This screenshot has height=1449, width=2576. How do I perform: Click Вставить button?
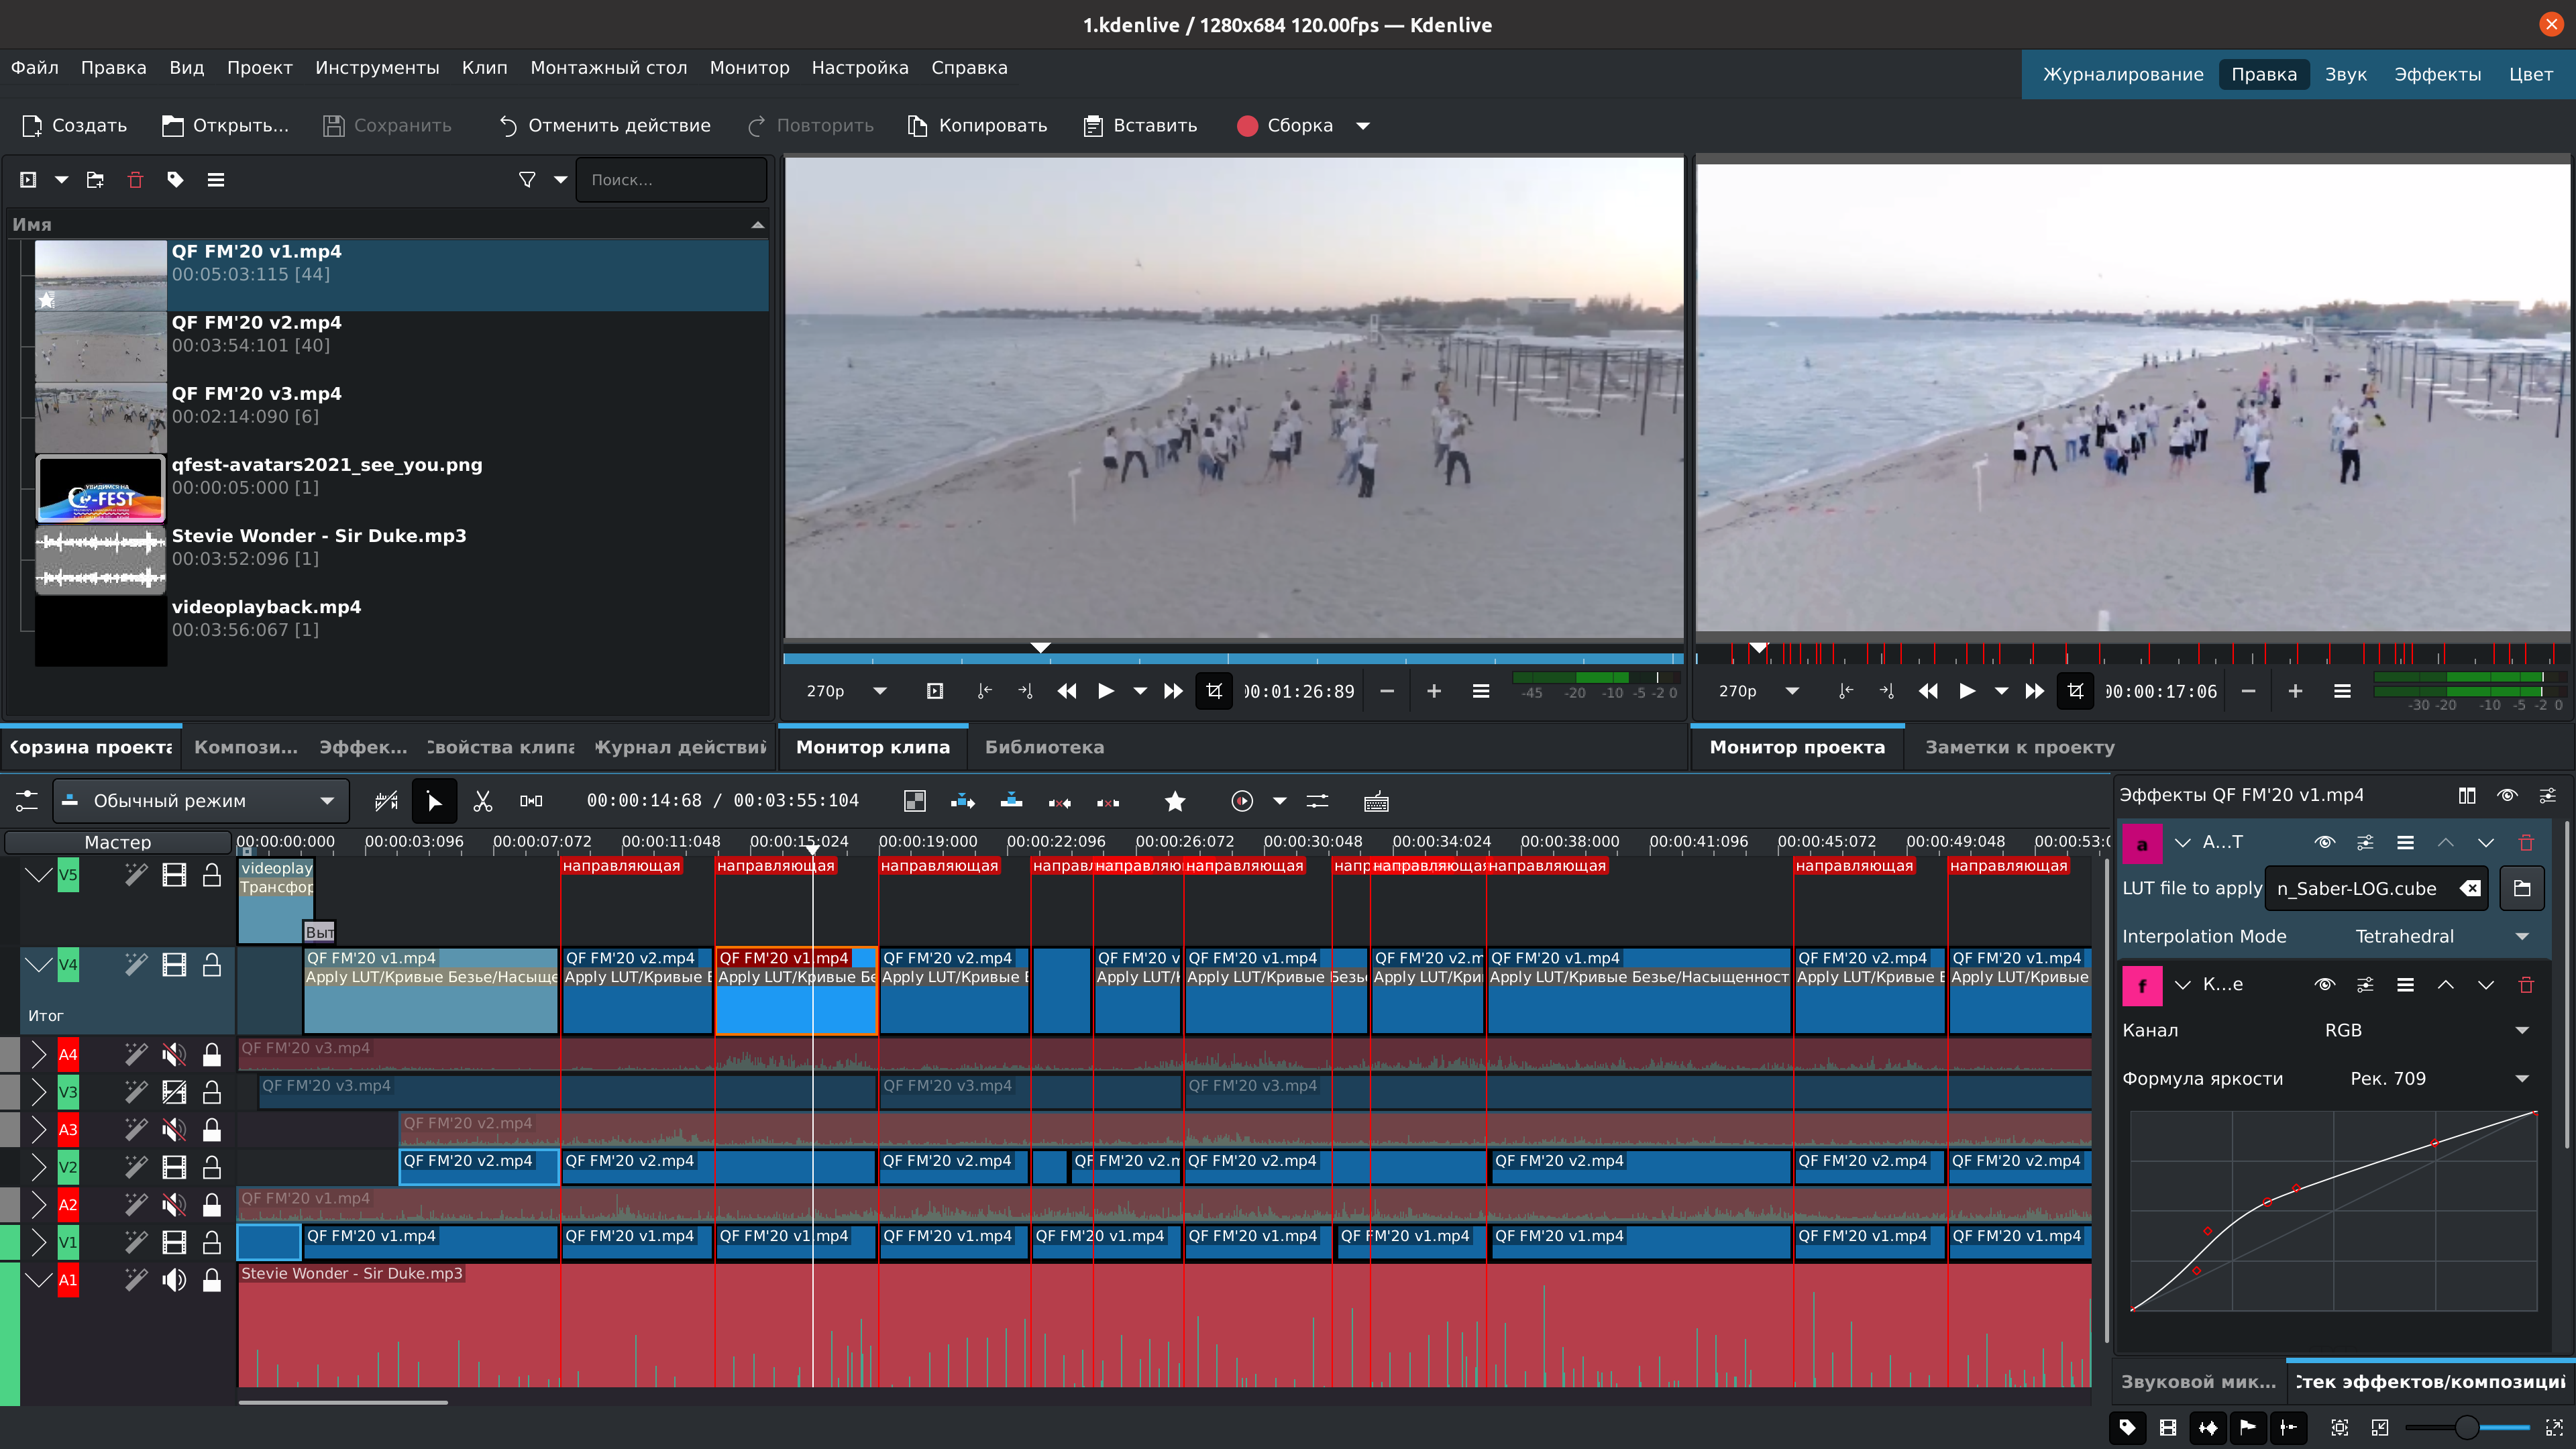(x=1141, y=126)
